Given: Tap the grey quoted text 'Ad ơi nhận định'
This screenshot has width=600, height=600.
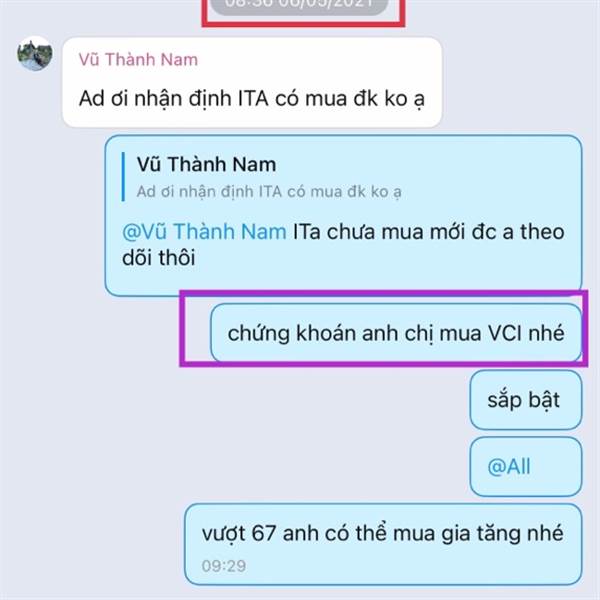Looking at the screenshot, I should click(269, 192).
